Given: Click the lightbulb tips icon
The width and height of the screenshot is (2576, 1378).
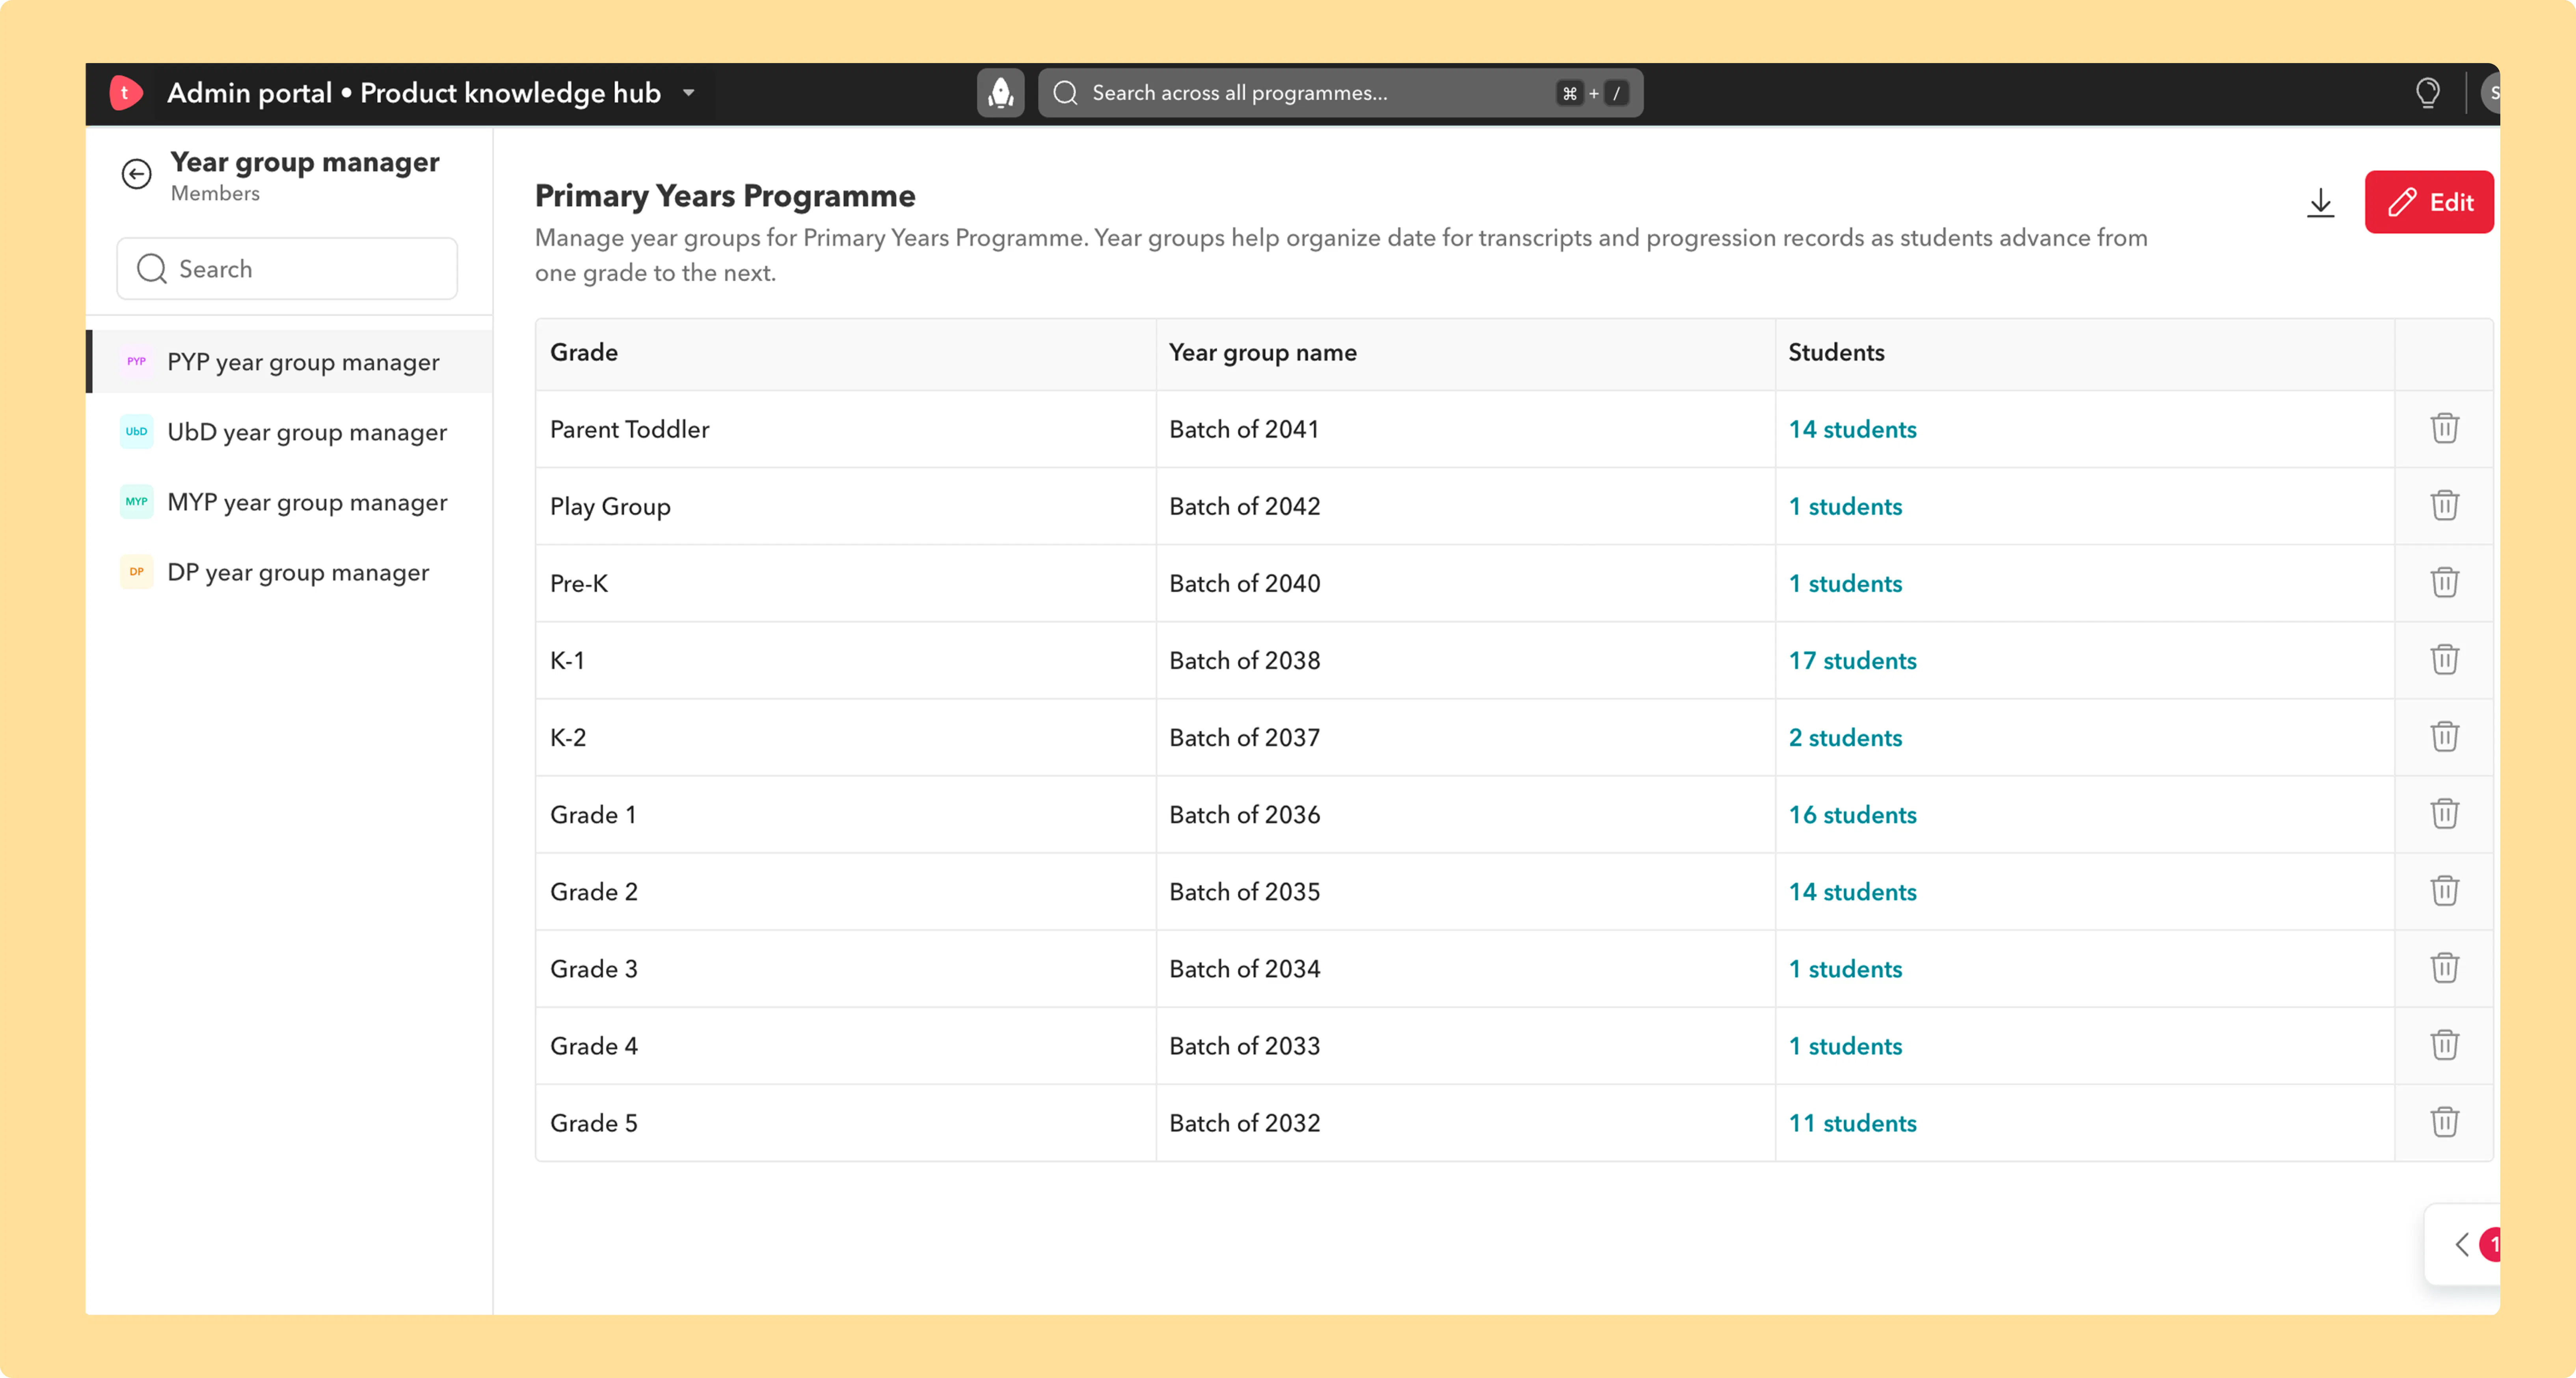Looking at the screenshot, I should [x=2427, y=93].
